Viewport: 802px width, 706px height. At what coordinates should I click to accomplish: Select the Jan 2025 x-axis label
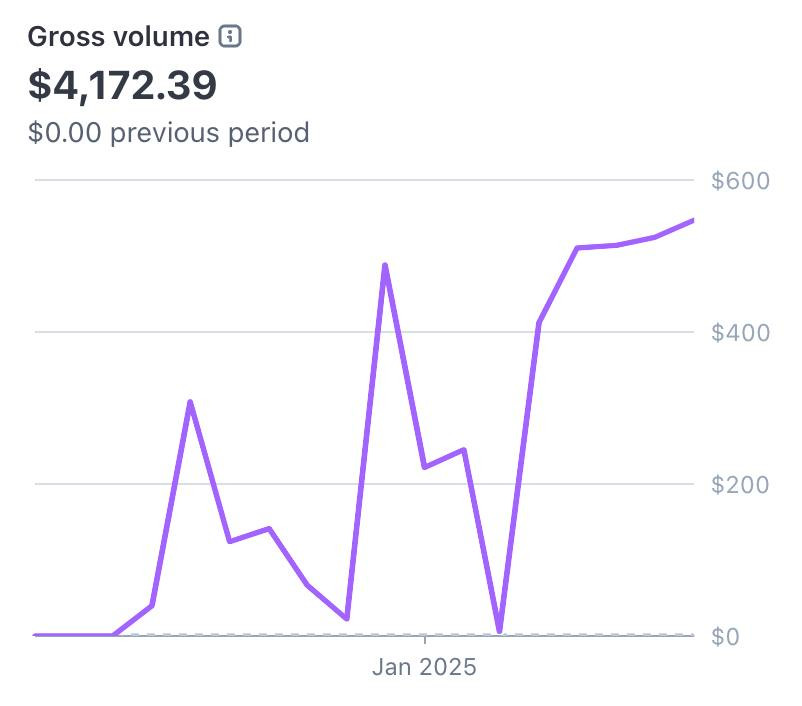coord(424,667)
